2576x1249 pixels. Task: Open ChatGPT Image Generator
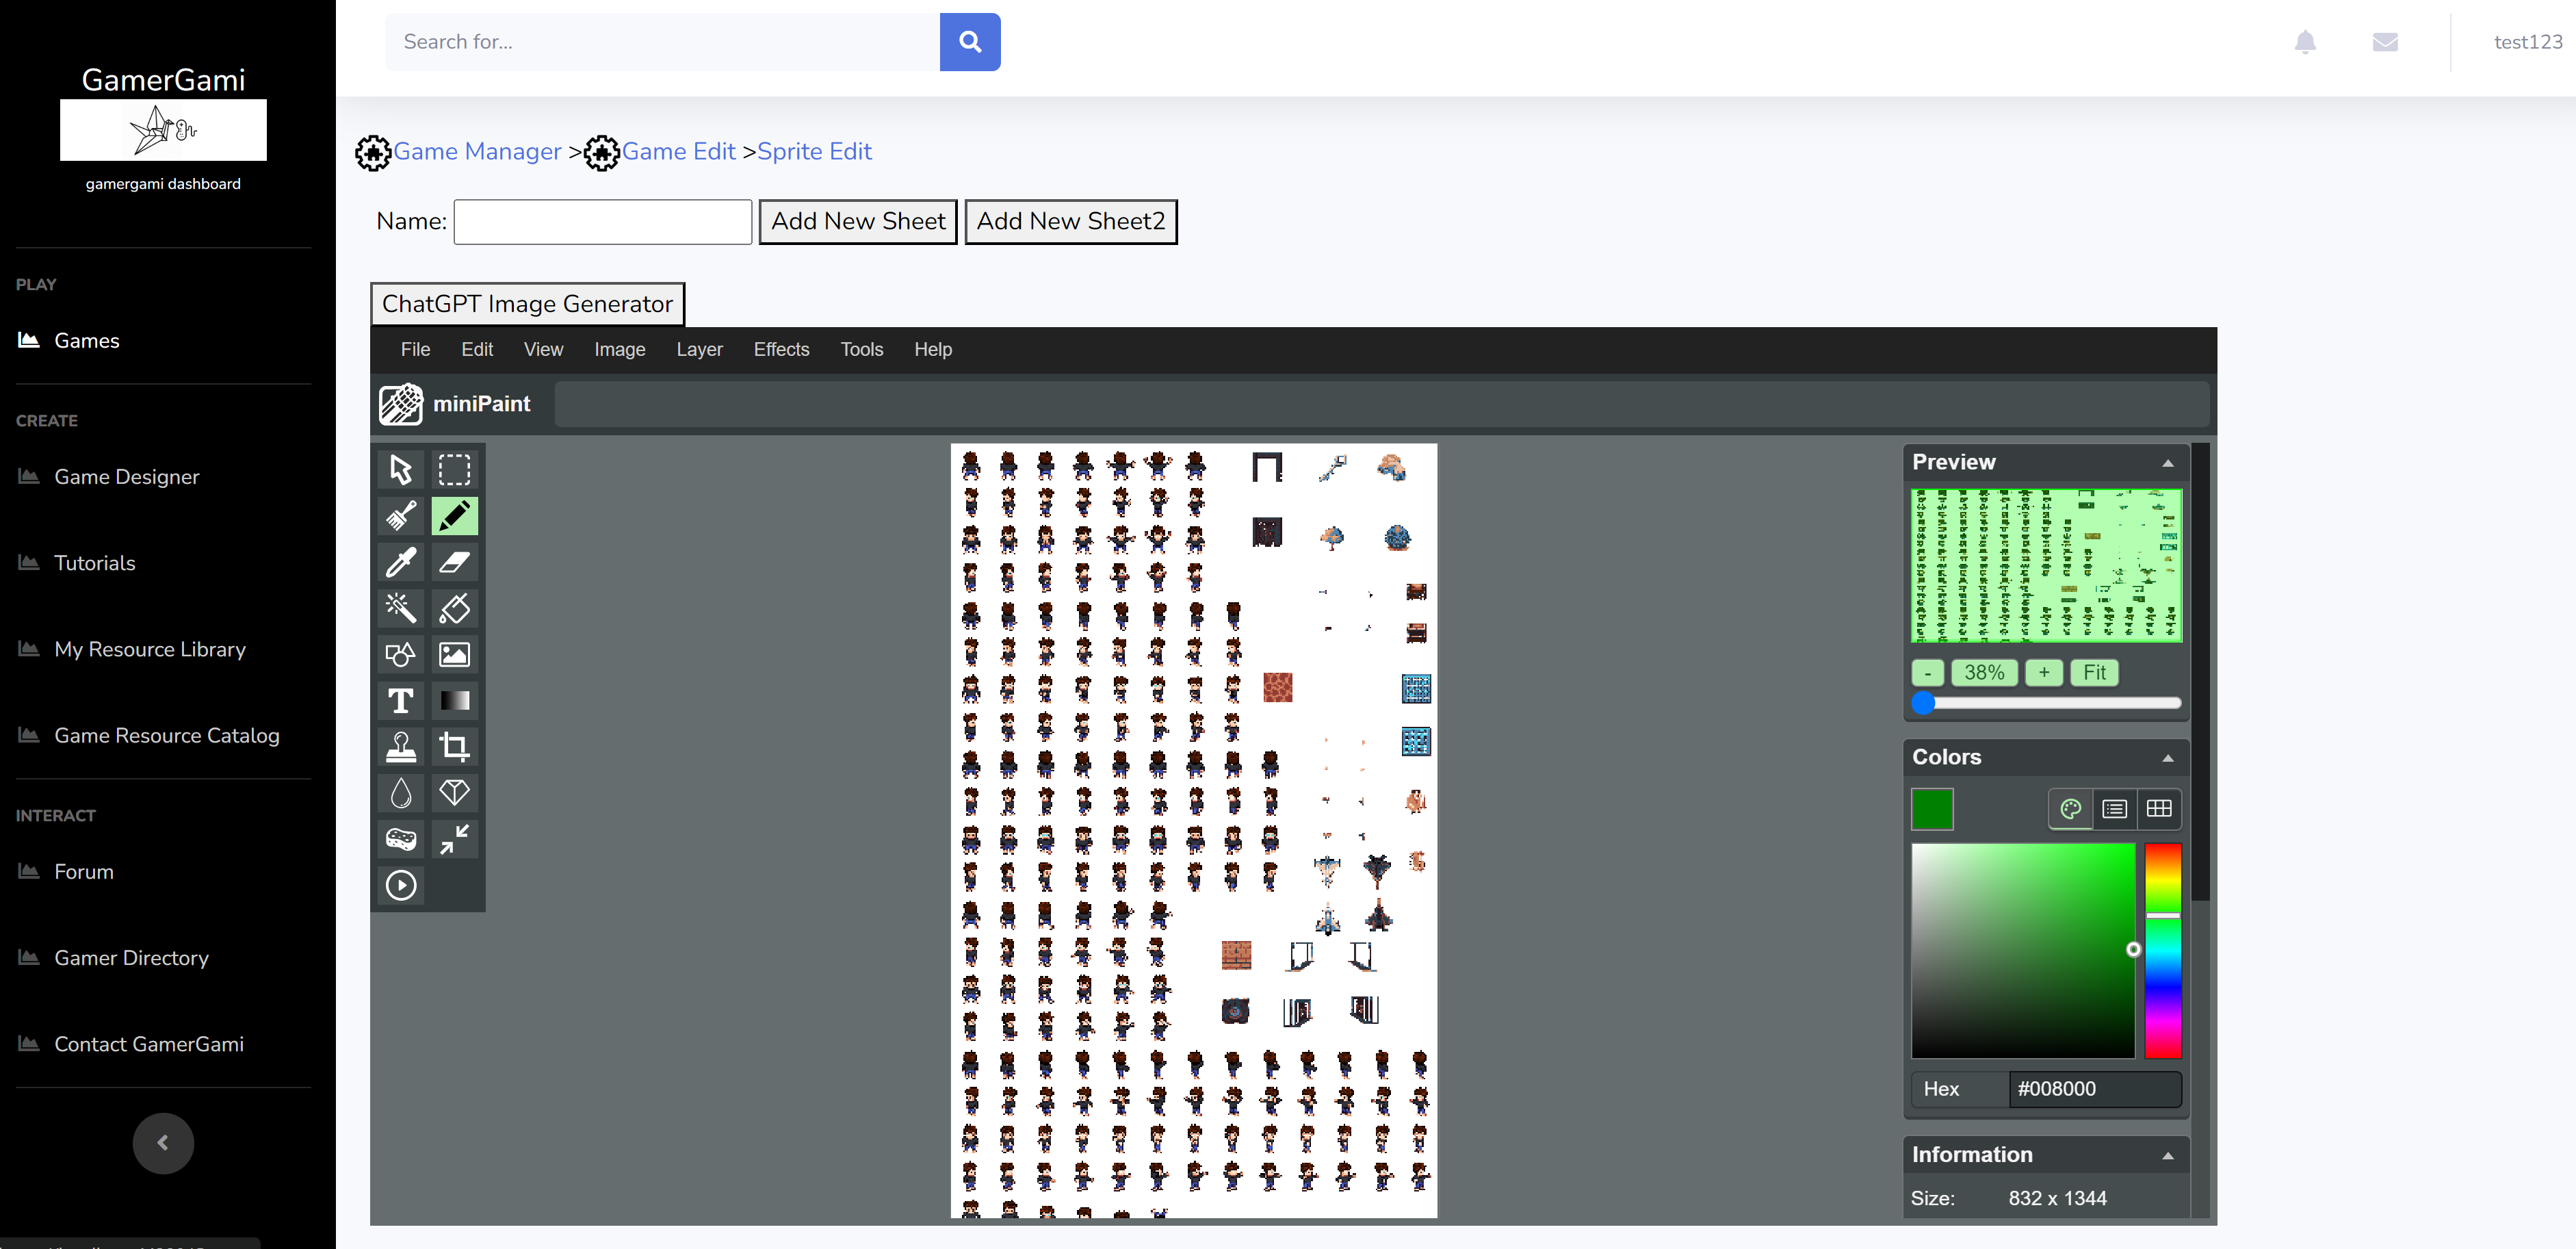527,304
